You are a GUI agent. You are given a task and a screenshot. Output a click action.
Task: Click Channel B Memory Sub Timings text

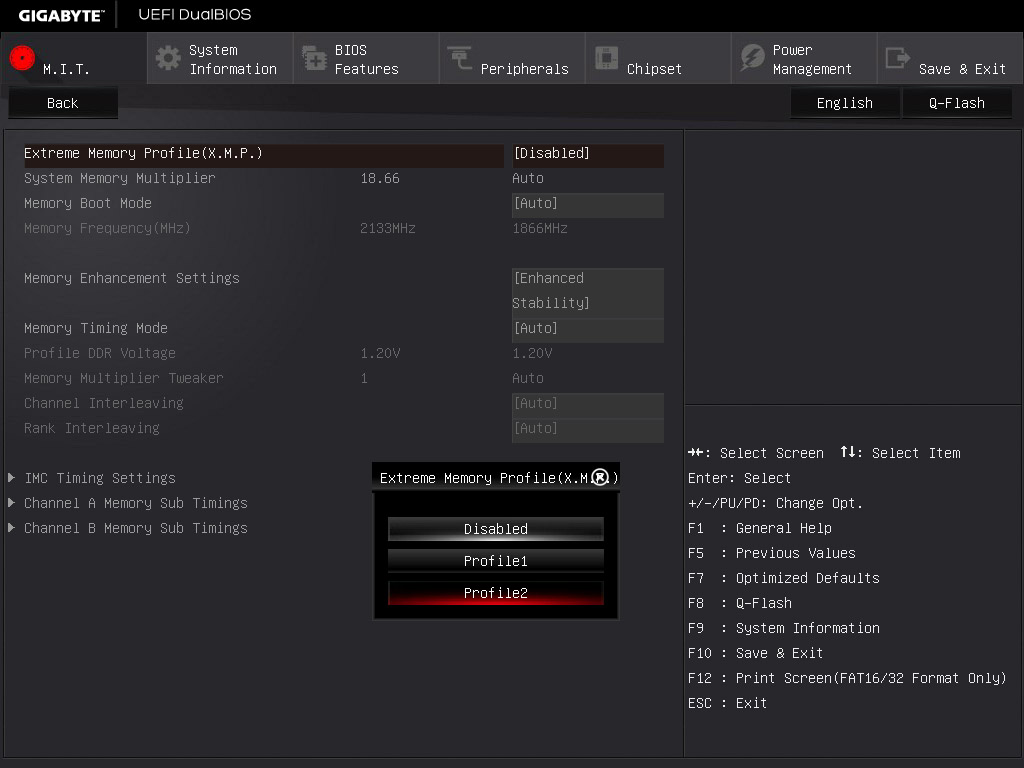[x=136, y=528]
